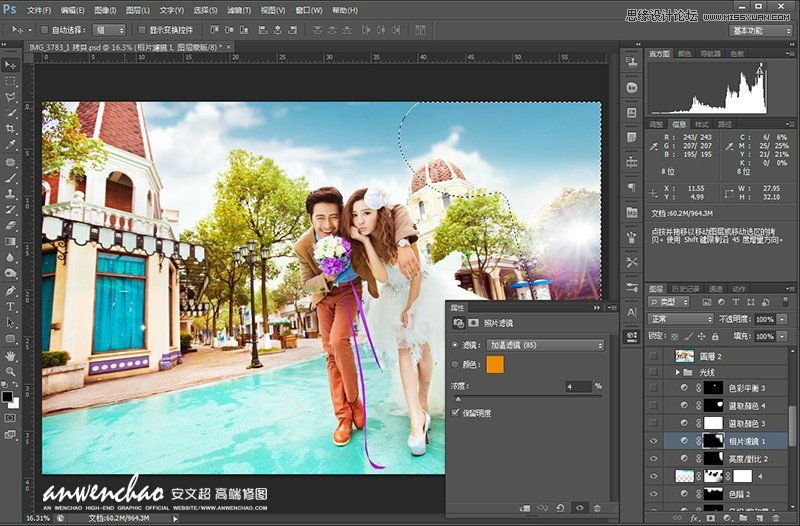This screenshot has width=800, height=526.
Task: Show the 色彩平衡 3 layer
Action: 654,388
